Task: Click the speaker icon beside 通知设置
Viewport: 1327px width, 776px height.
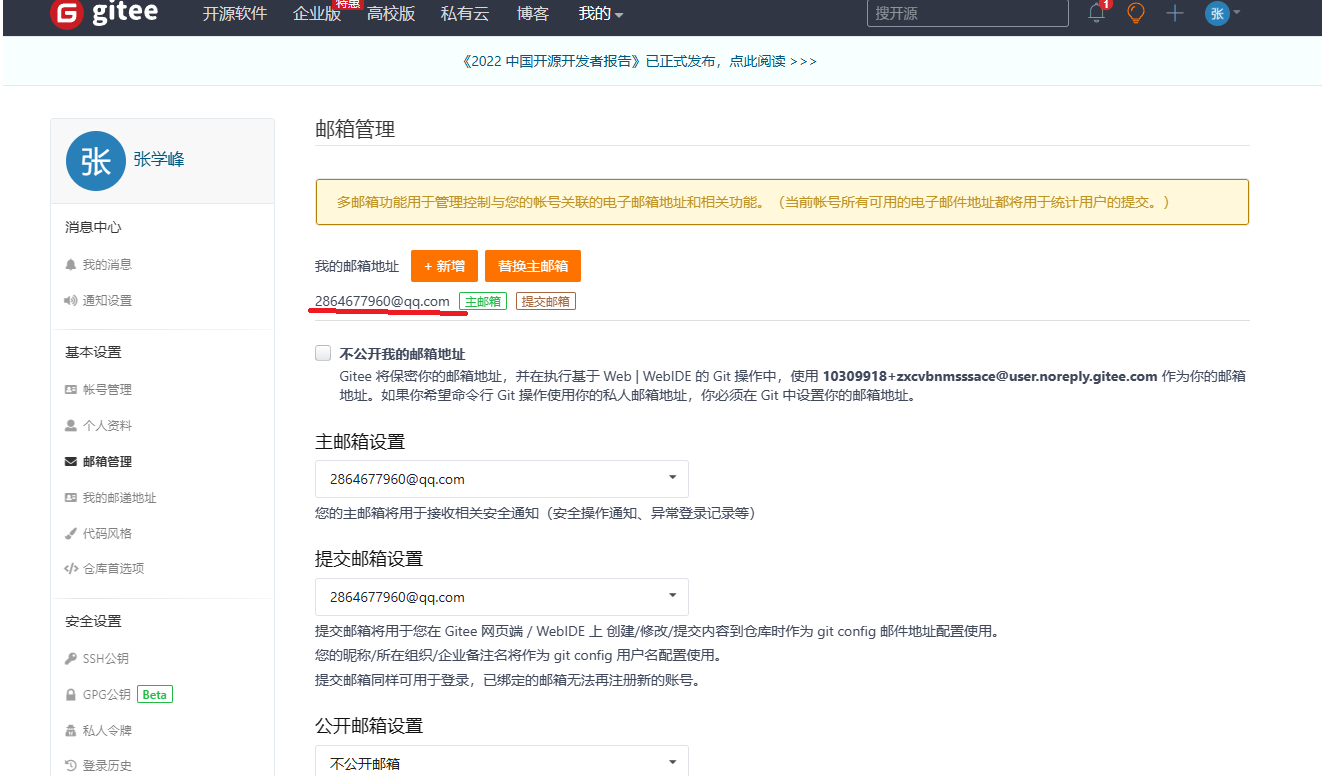Action: pos(71,300)
